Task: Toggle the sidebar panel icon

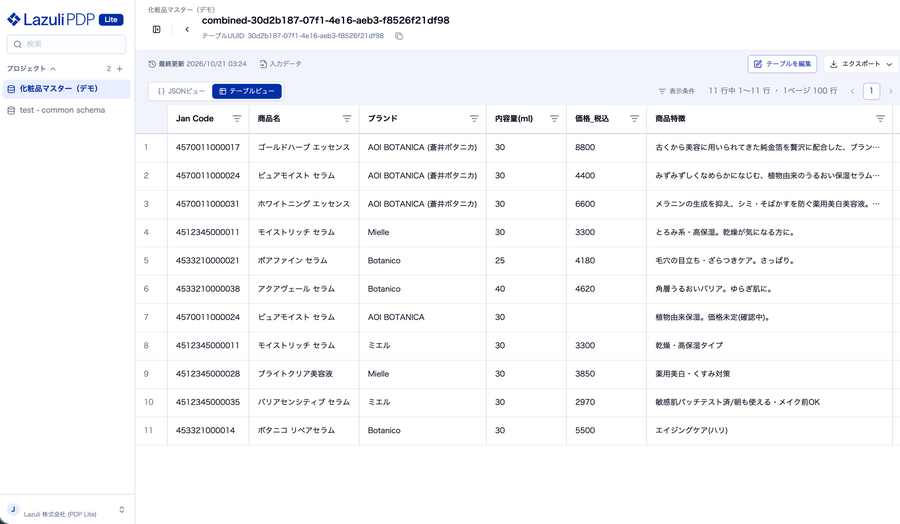Action: [x=157, y=29]
